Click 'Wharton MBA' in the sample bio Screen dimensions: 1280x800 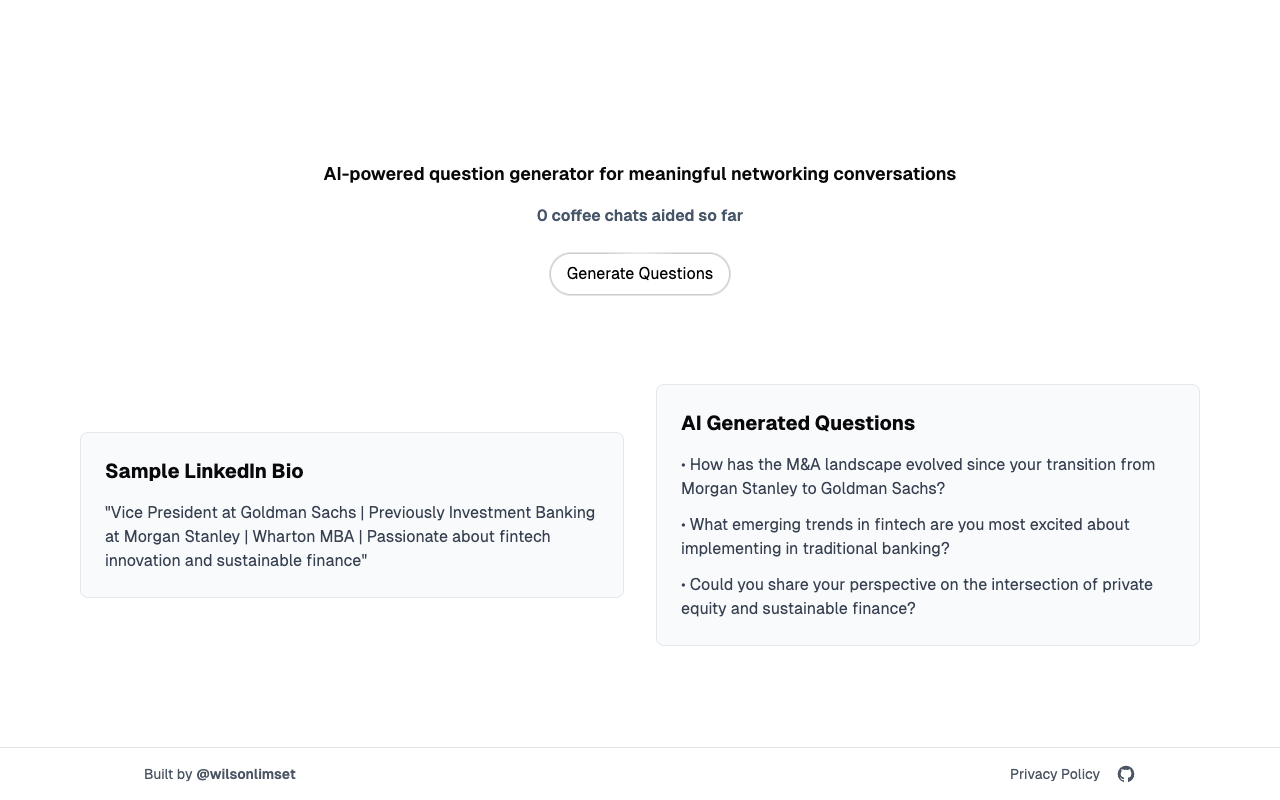pyautogui.click(x=303, y=536)
